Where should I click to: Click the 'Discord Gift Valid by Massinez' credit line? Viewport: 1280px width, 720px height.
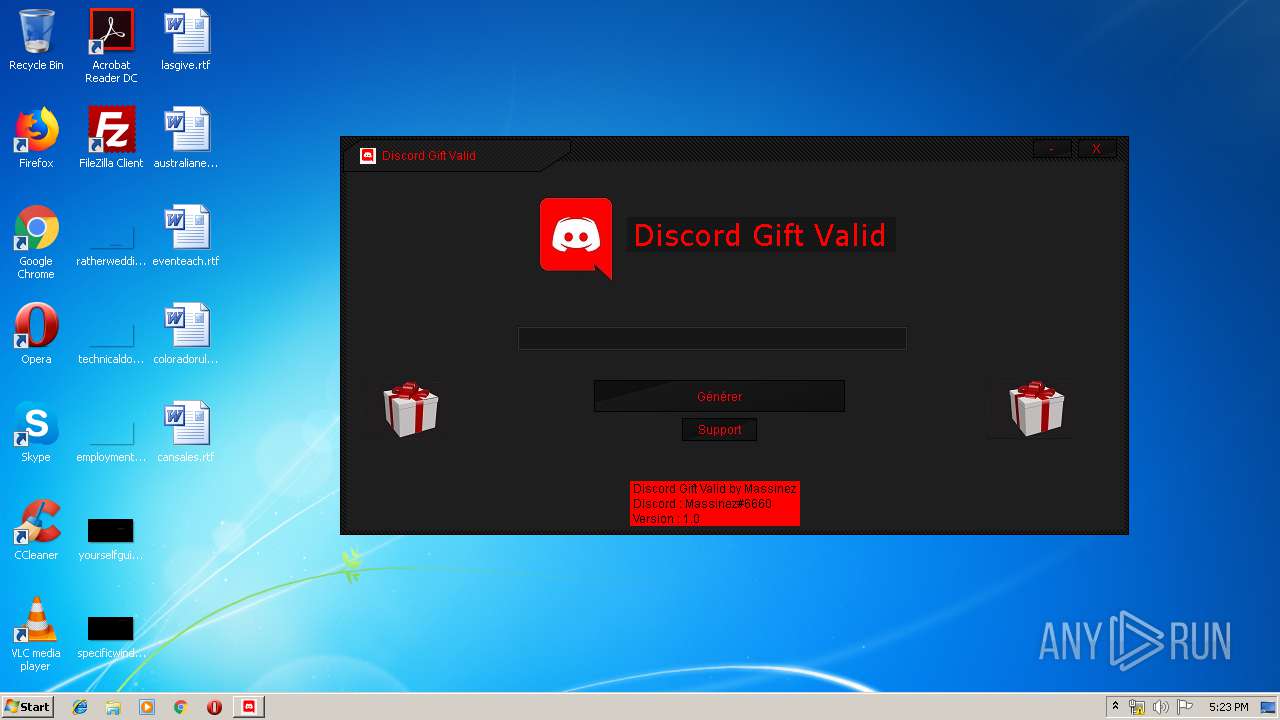click(715, 489)
